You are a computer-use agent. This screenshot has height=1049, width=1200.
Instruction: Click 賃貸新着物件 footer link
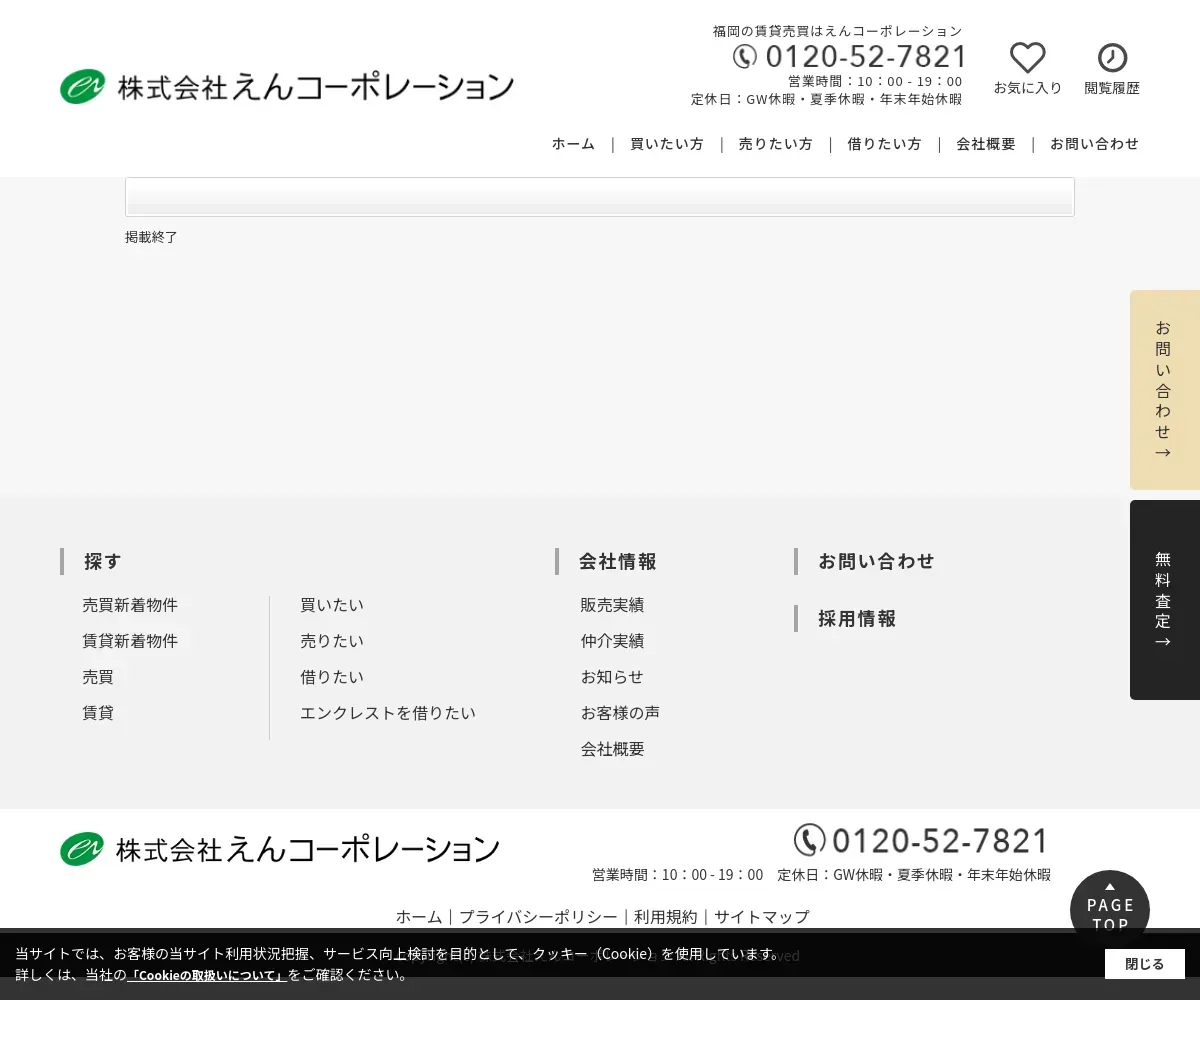point(130,641)
